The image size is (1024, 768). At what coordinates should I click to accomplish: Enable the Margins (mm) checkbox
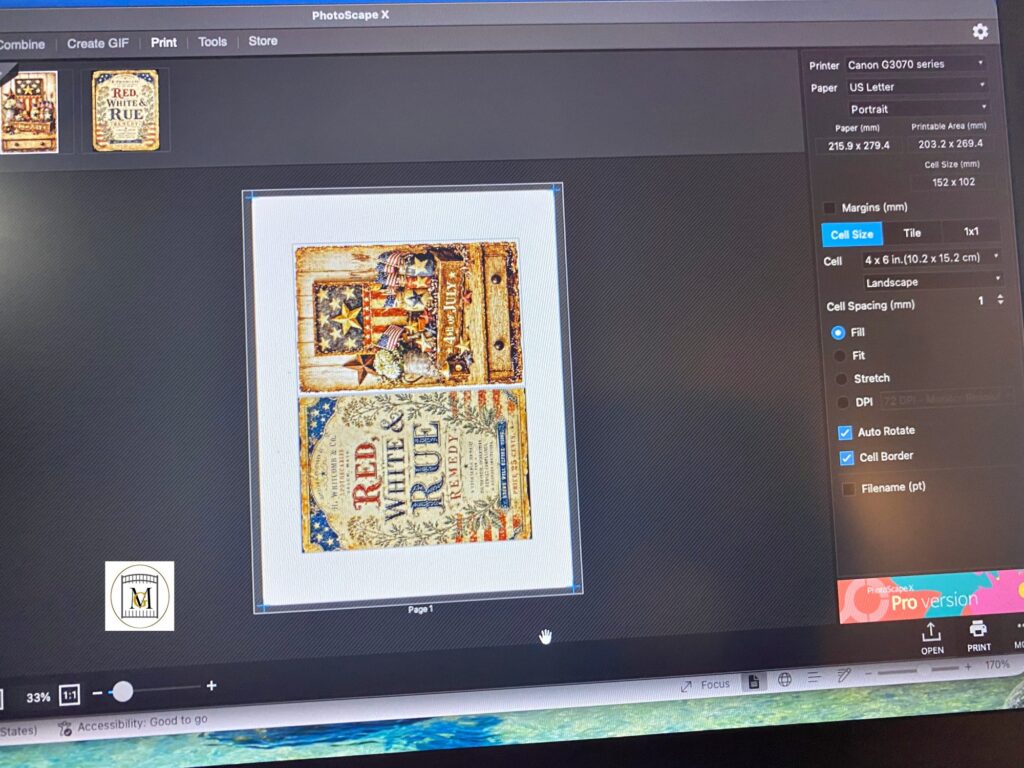829,208
